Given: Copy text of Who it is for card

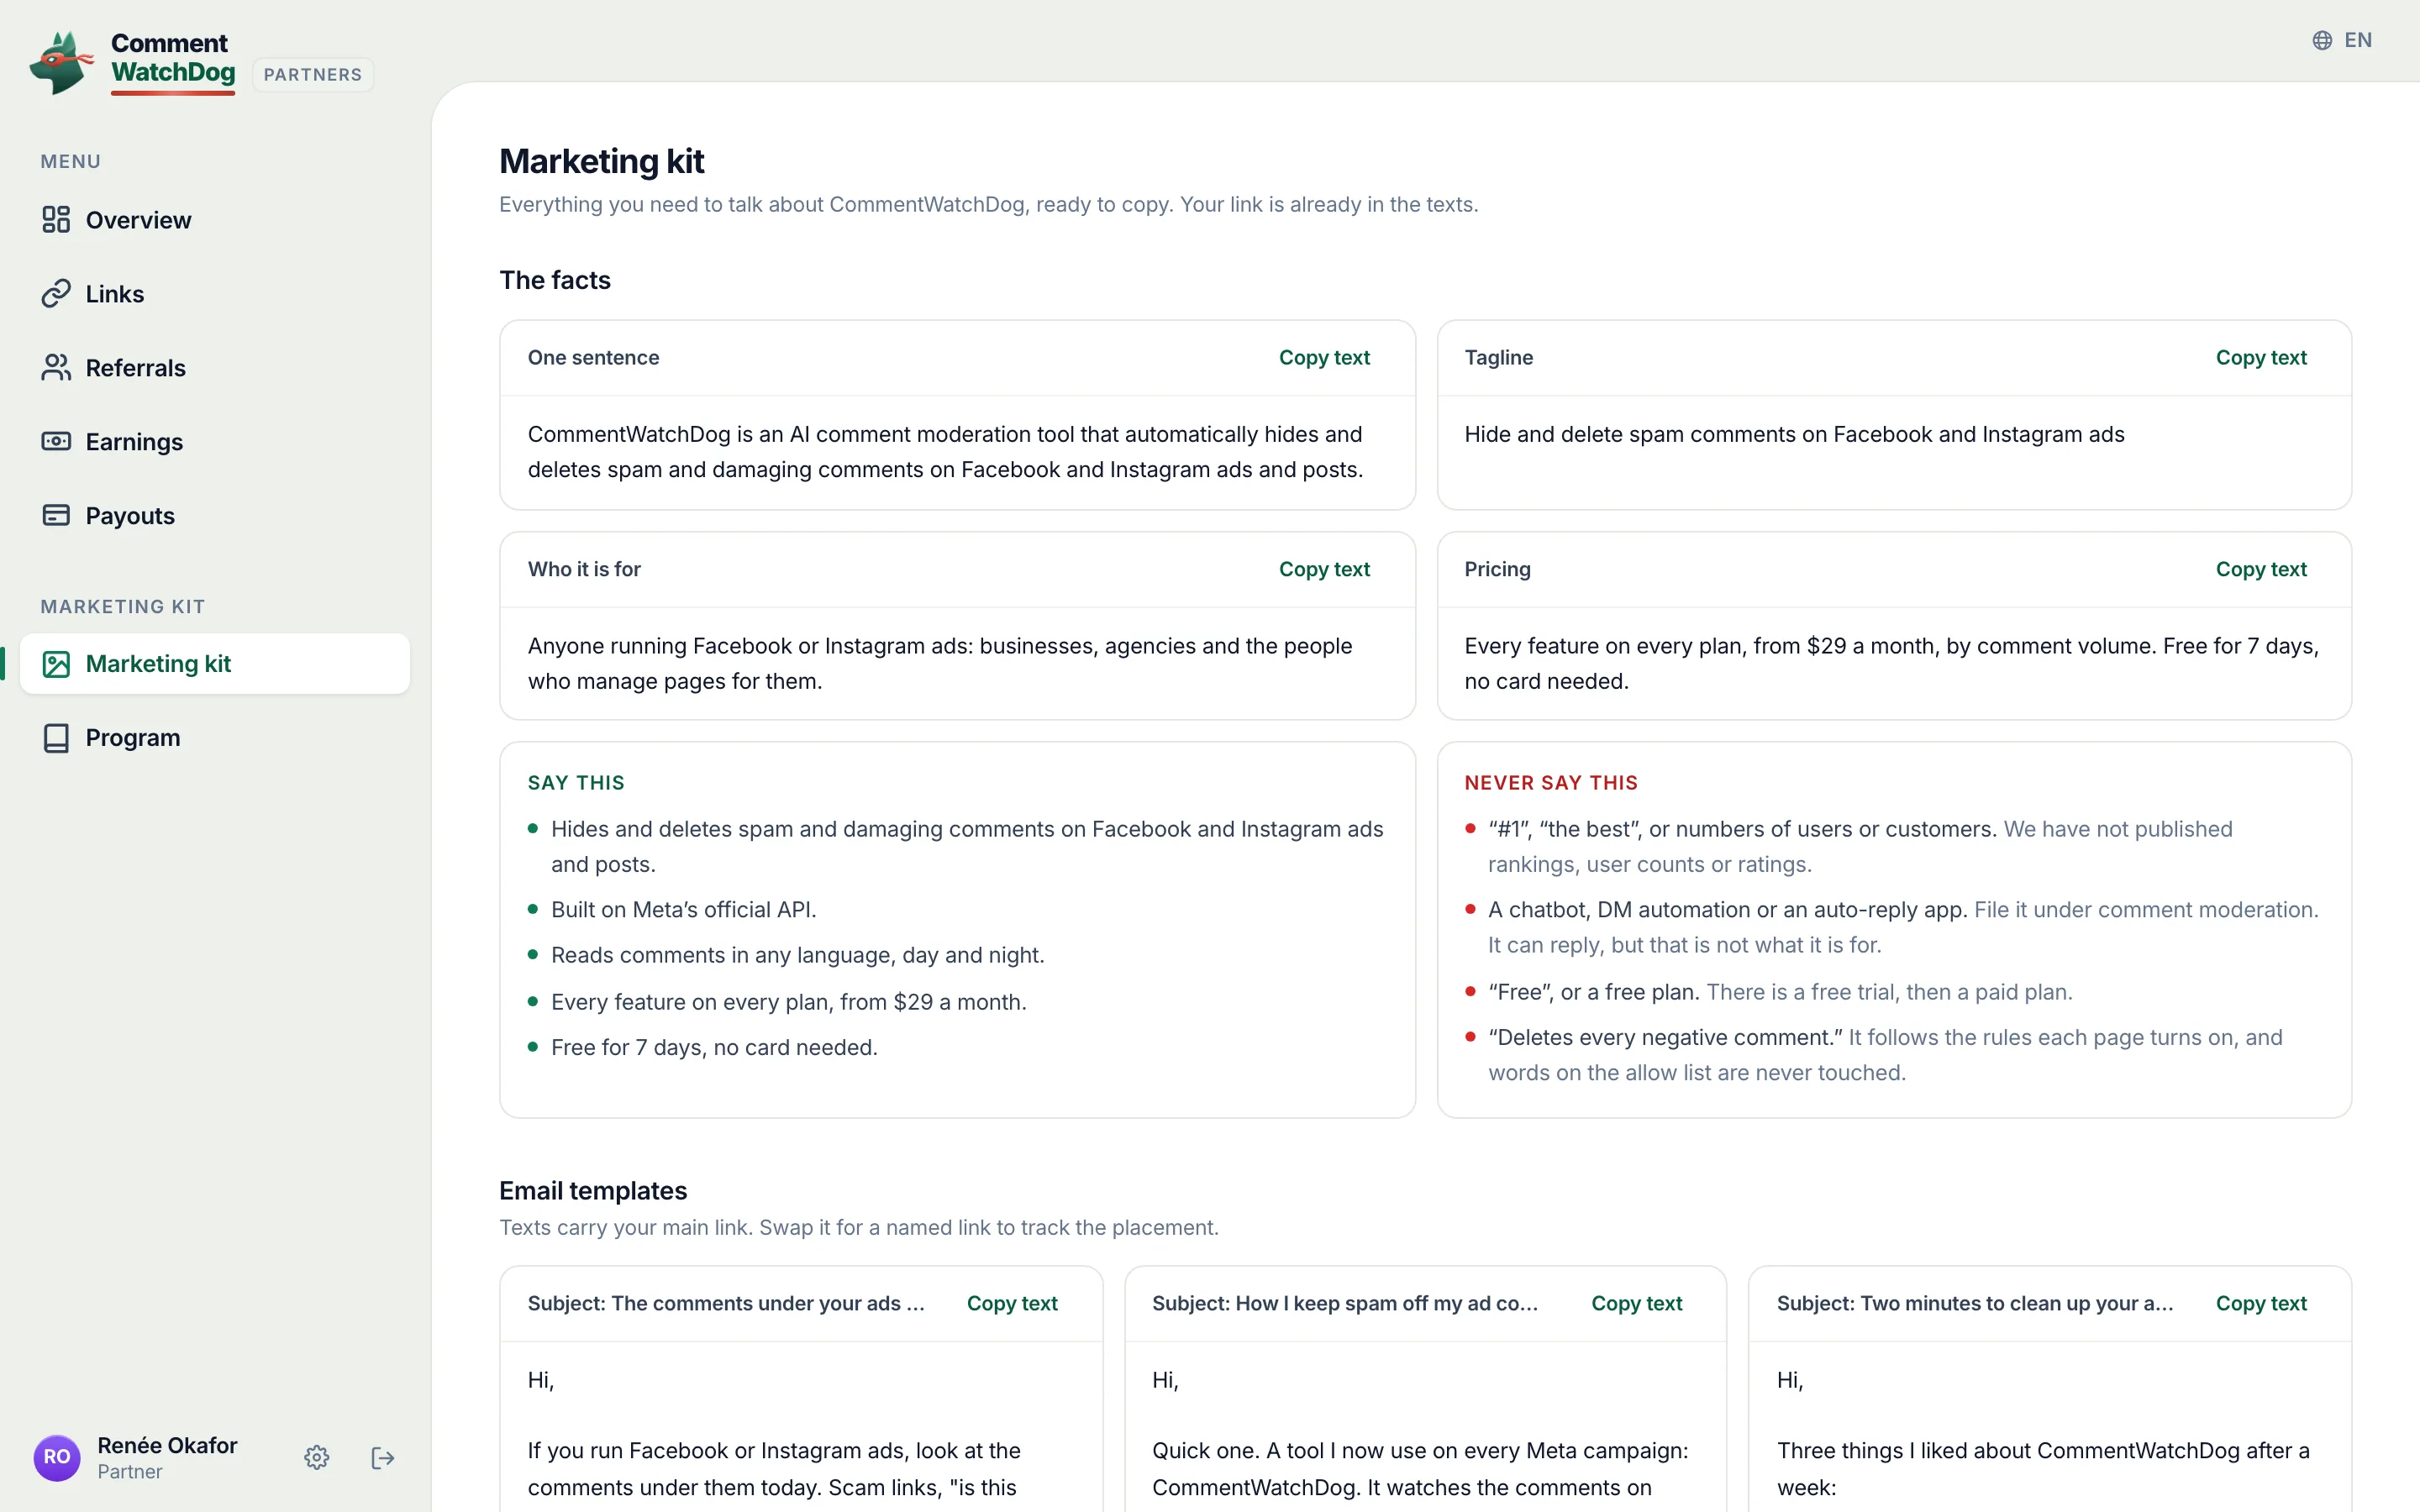Looking at the screenshot, I should 1324,569.
